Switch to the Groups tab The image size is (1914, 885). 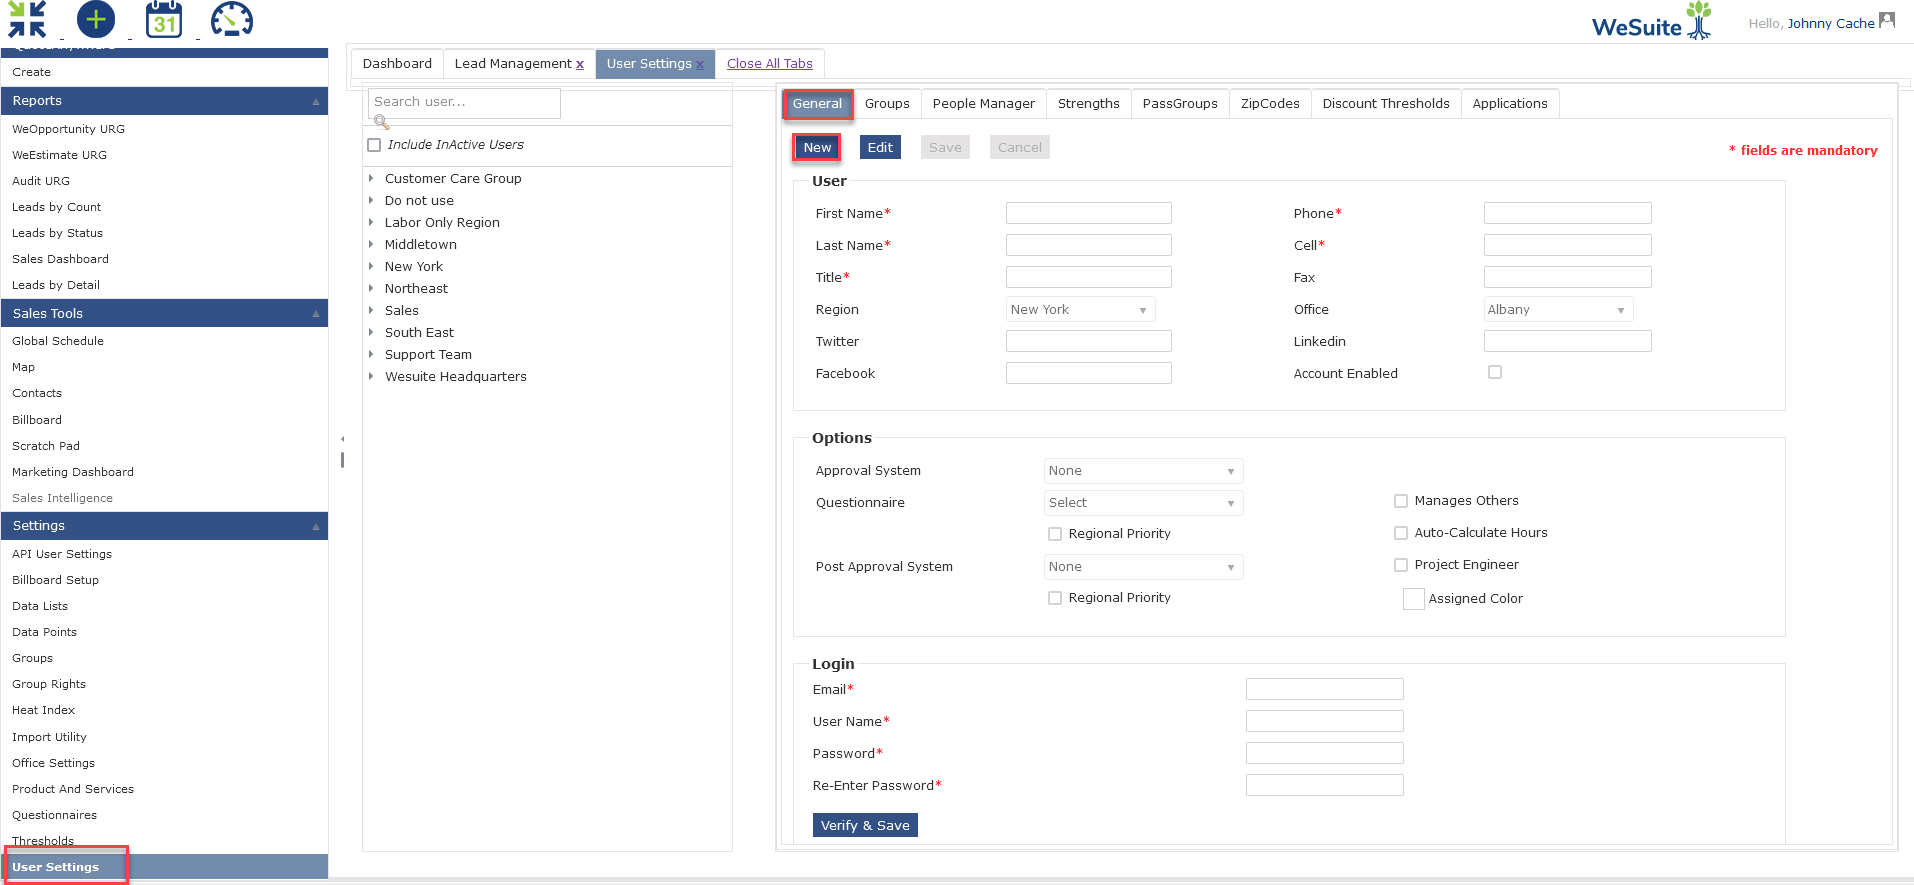pos(887,104)
